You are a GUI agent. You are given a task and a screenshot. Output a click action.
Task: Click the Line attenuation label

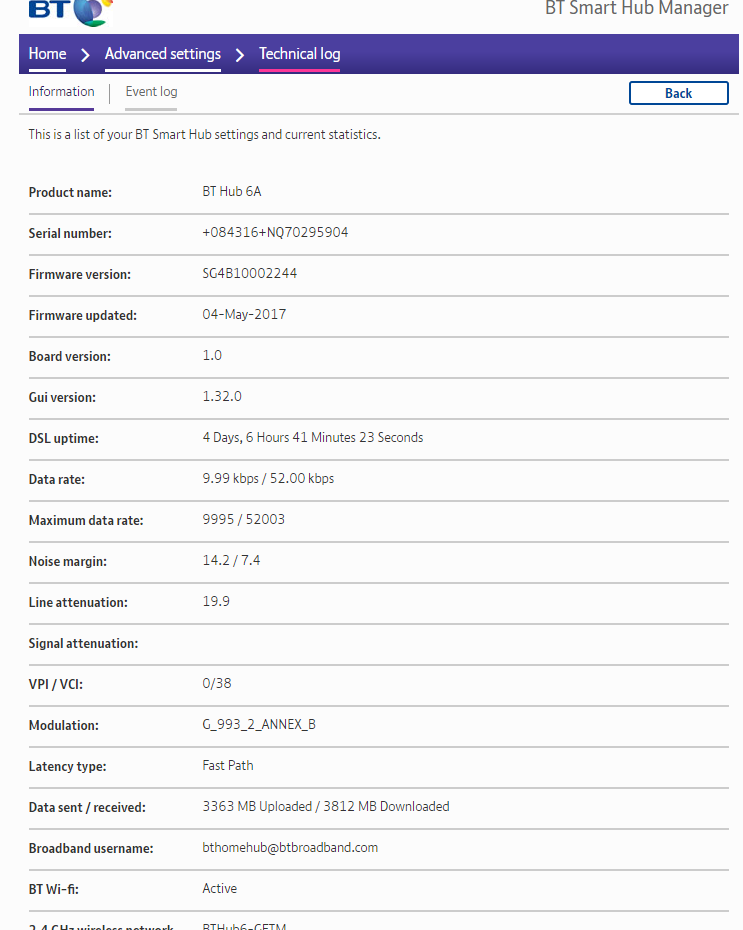pos(78,603)
